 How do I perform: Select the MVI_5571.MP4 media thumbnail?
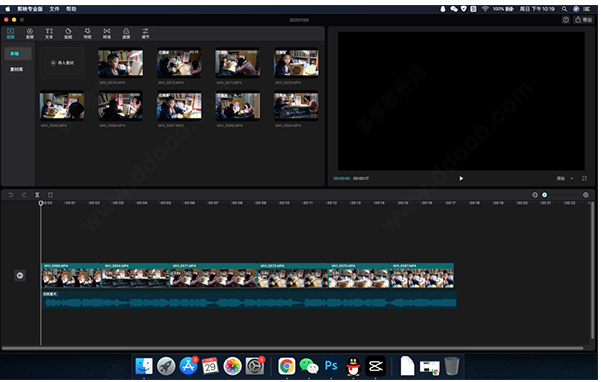[x=238, y=63]
